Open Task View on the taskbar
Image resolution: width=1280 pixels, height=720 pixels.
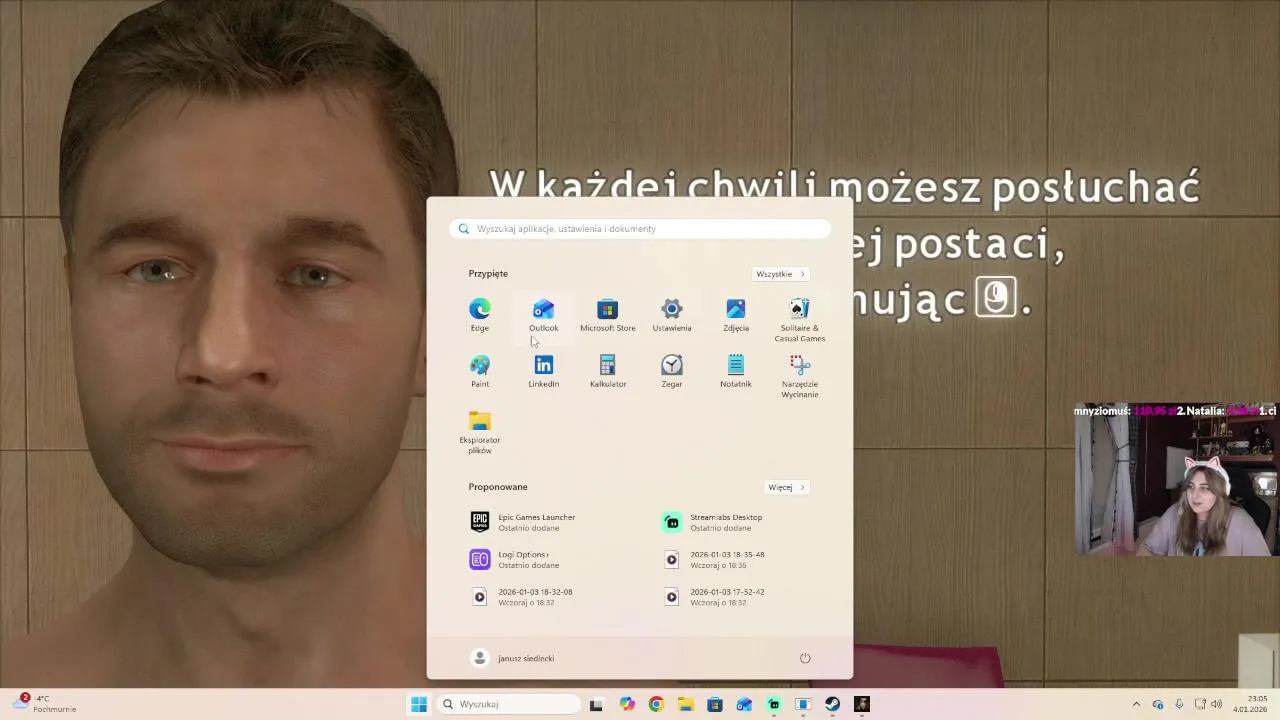point(596,704)
